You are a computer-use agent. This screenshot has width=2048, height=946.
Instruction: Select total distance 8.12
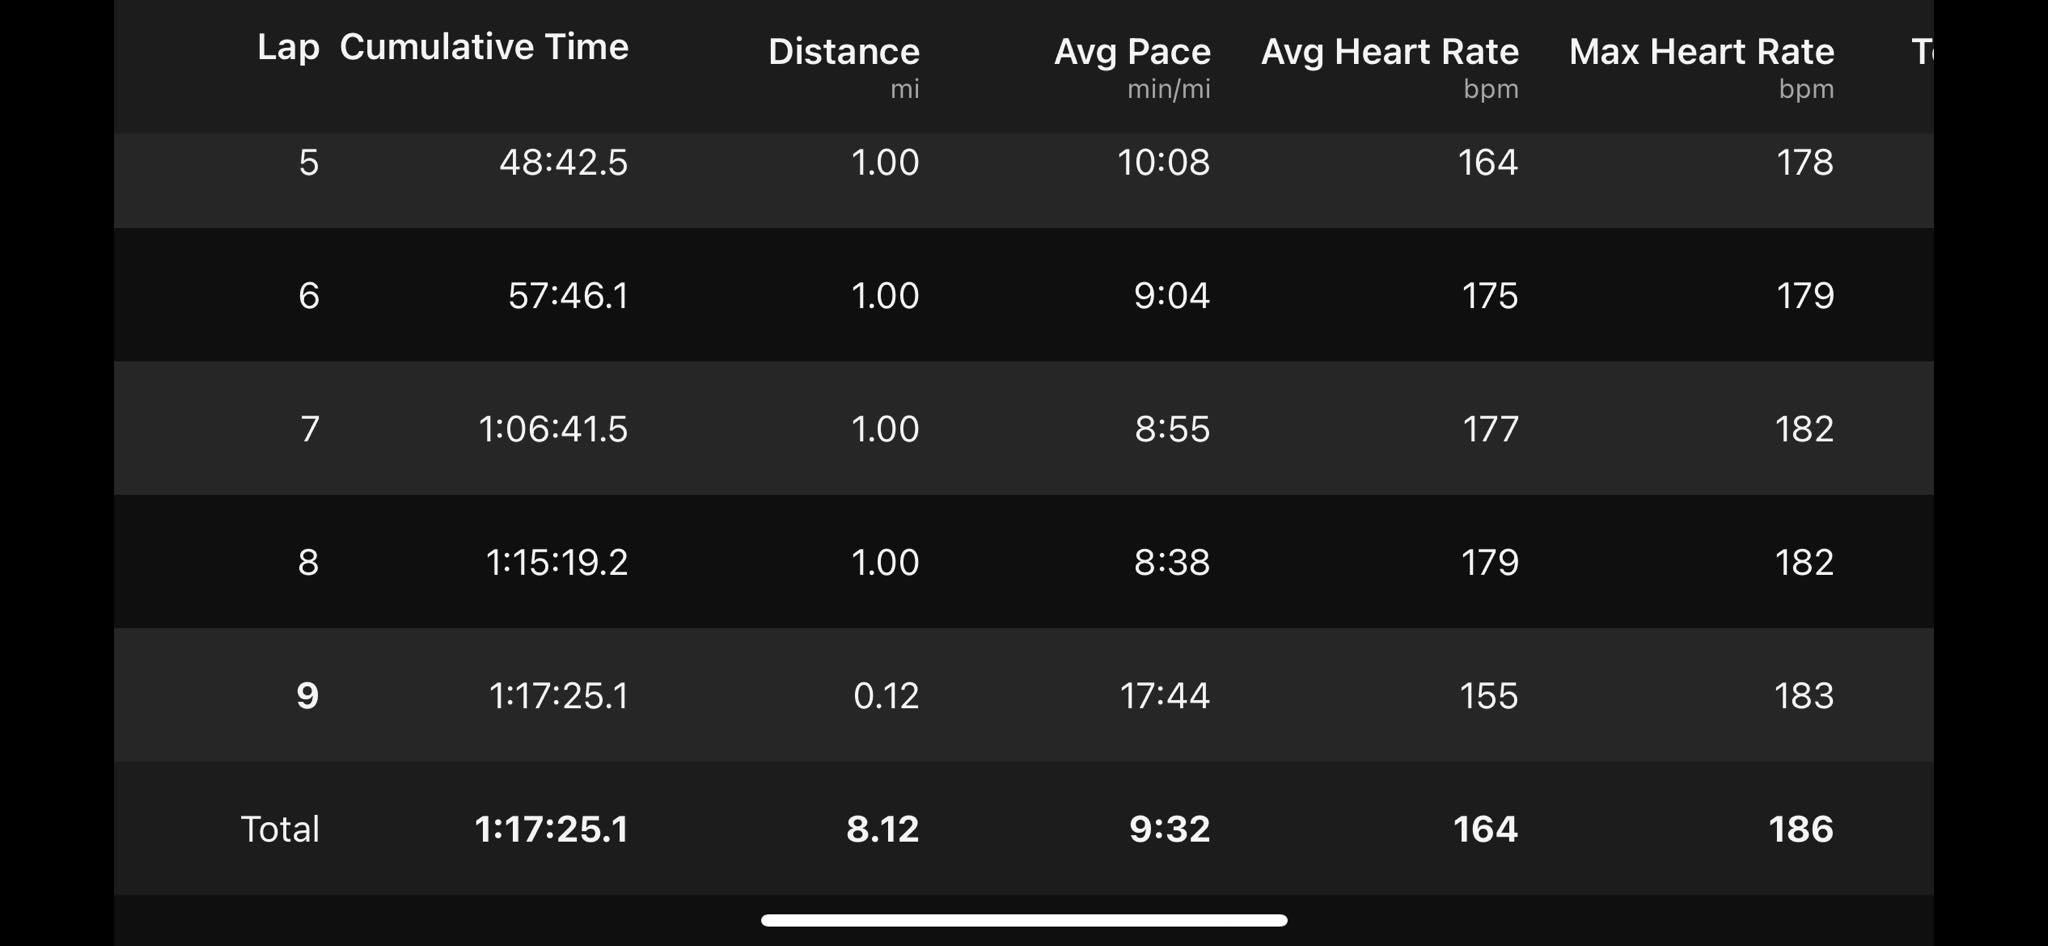pyautogui.click(x=882, y=829)
